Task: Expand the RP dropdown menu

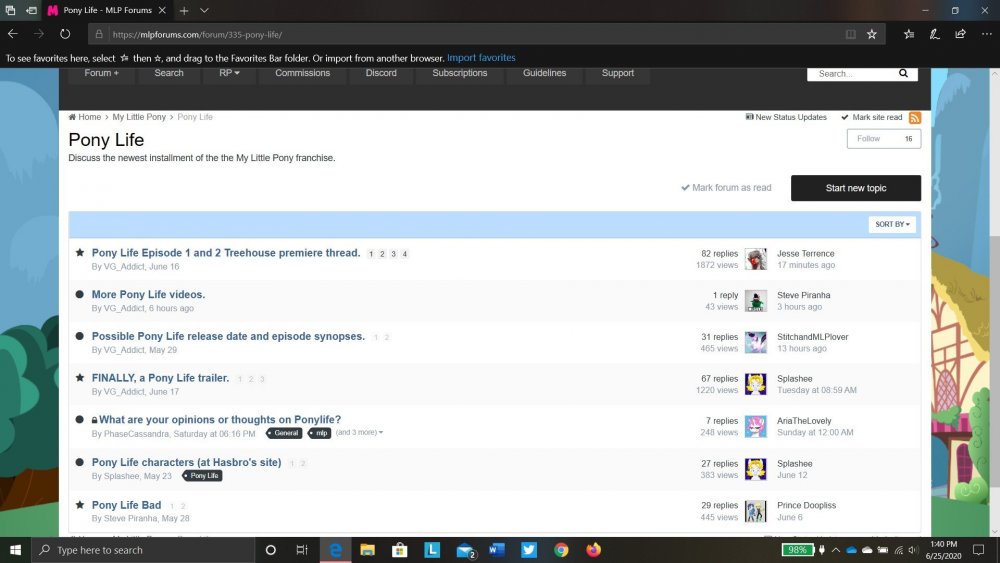Action: click(x=229, y=73)
